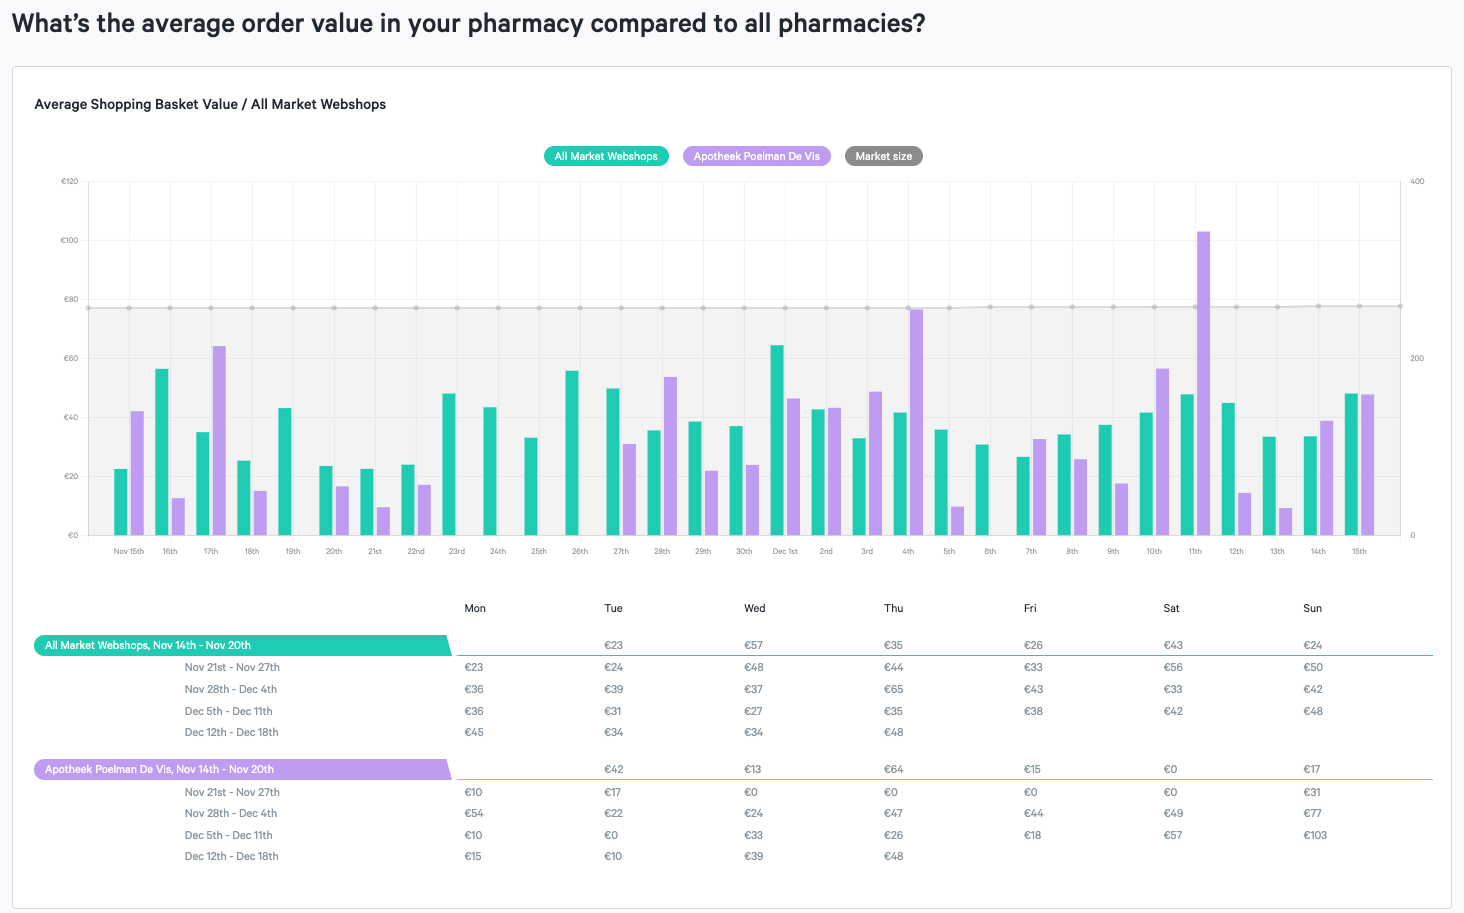Click the '€65' table cell
Image resolution: width=1464 pixels, height=913 pixels.
coord(893,689)
